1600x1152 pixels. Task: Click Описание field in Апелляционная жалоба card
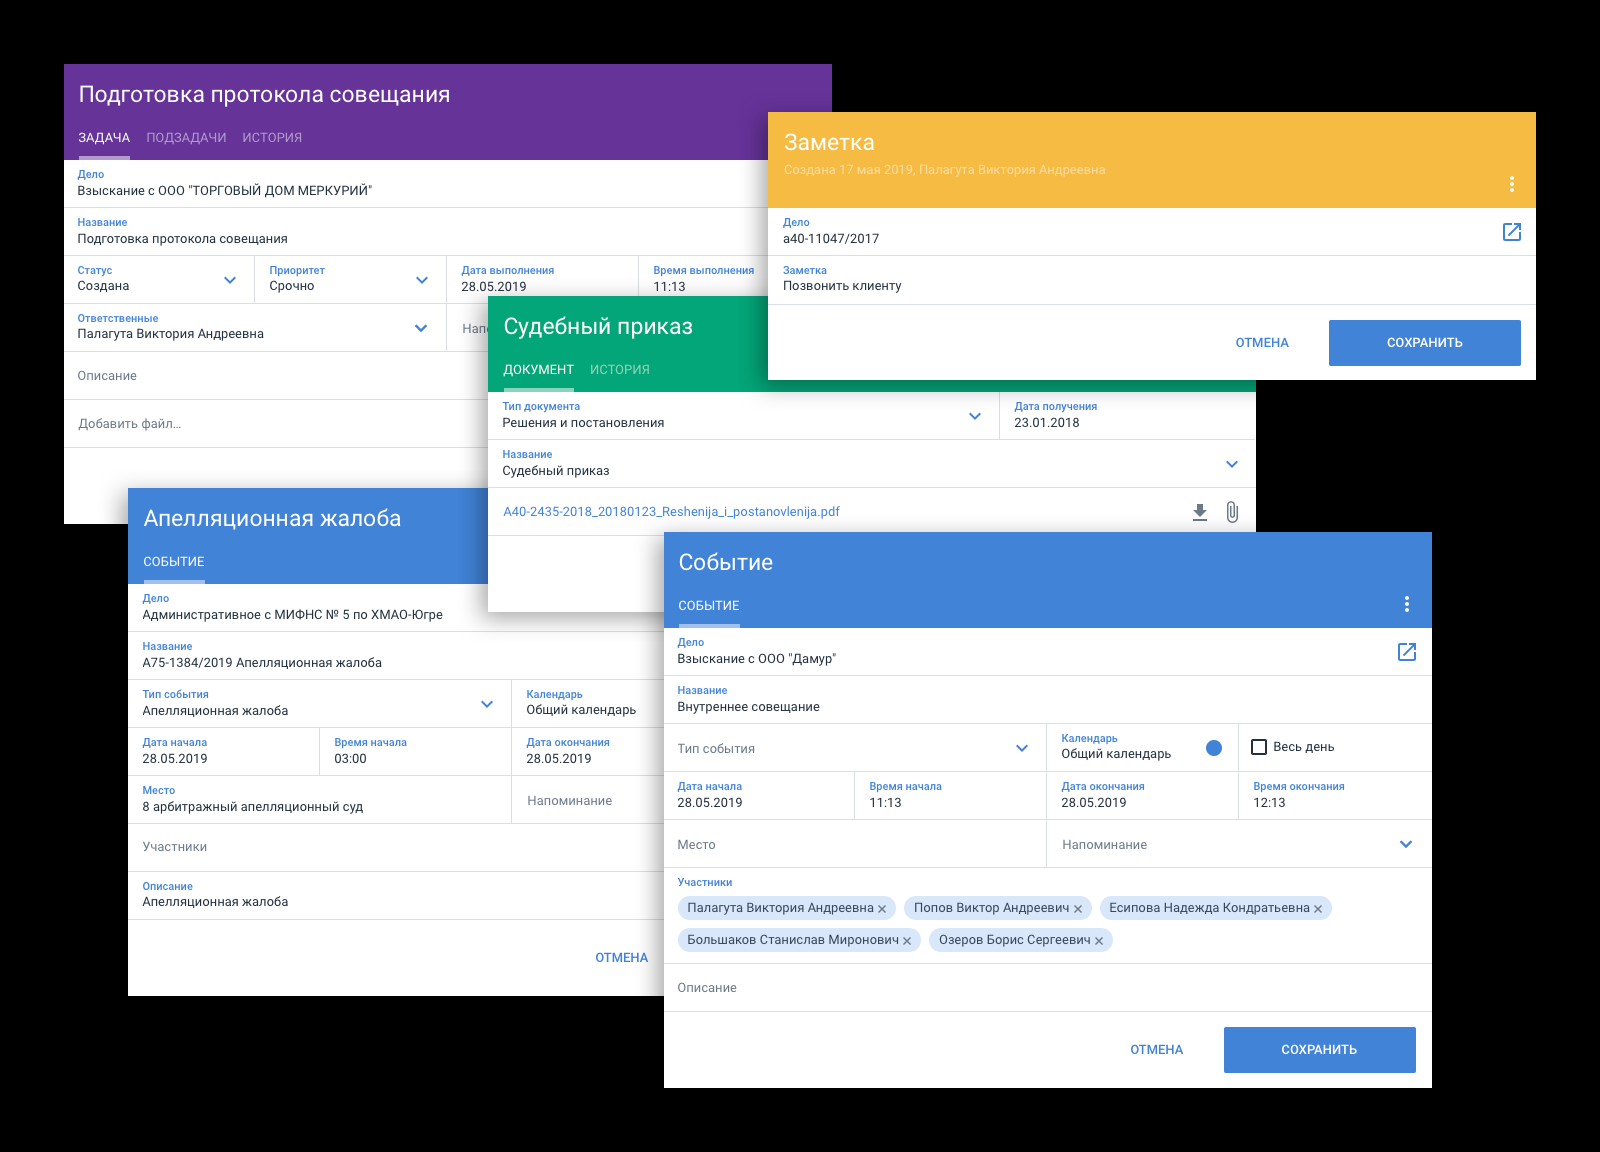(x=396, y=896)
